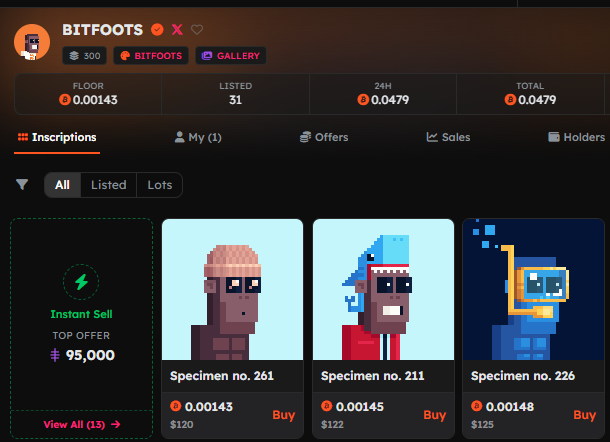This screenshot has width=610, height=442.
Task: Click the $120 price under Specimen 261
Action: (x=182, y=424)
